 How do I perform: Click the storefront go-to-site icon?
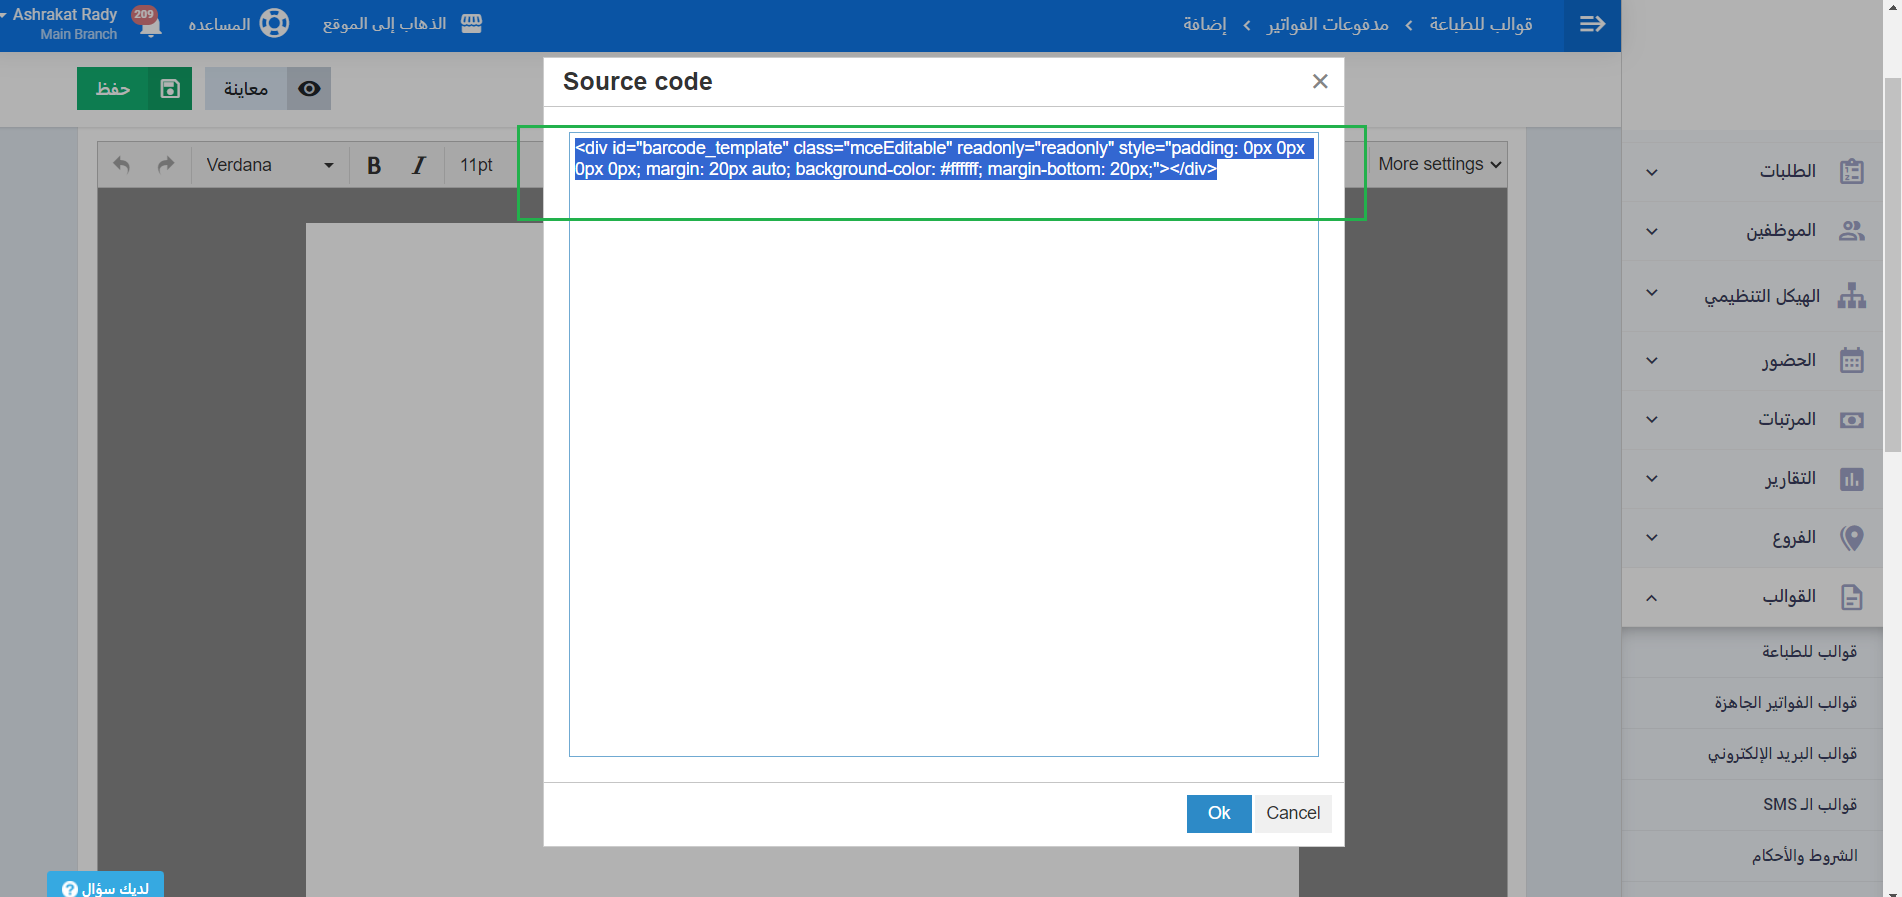point(472,24)
